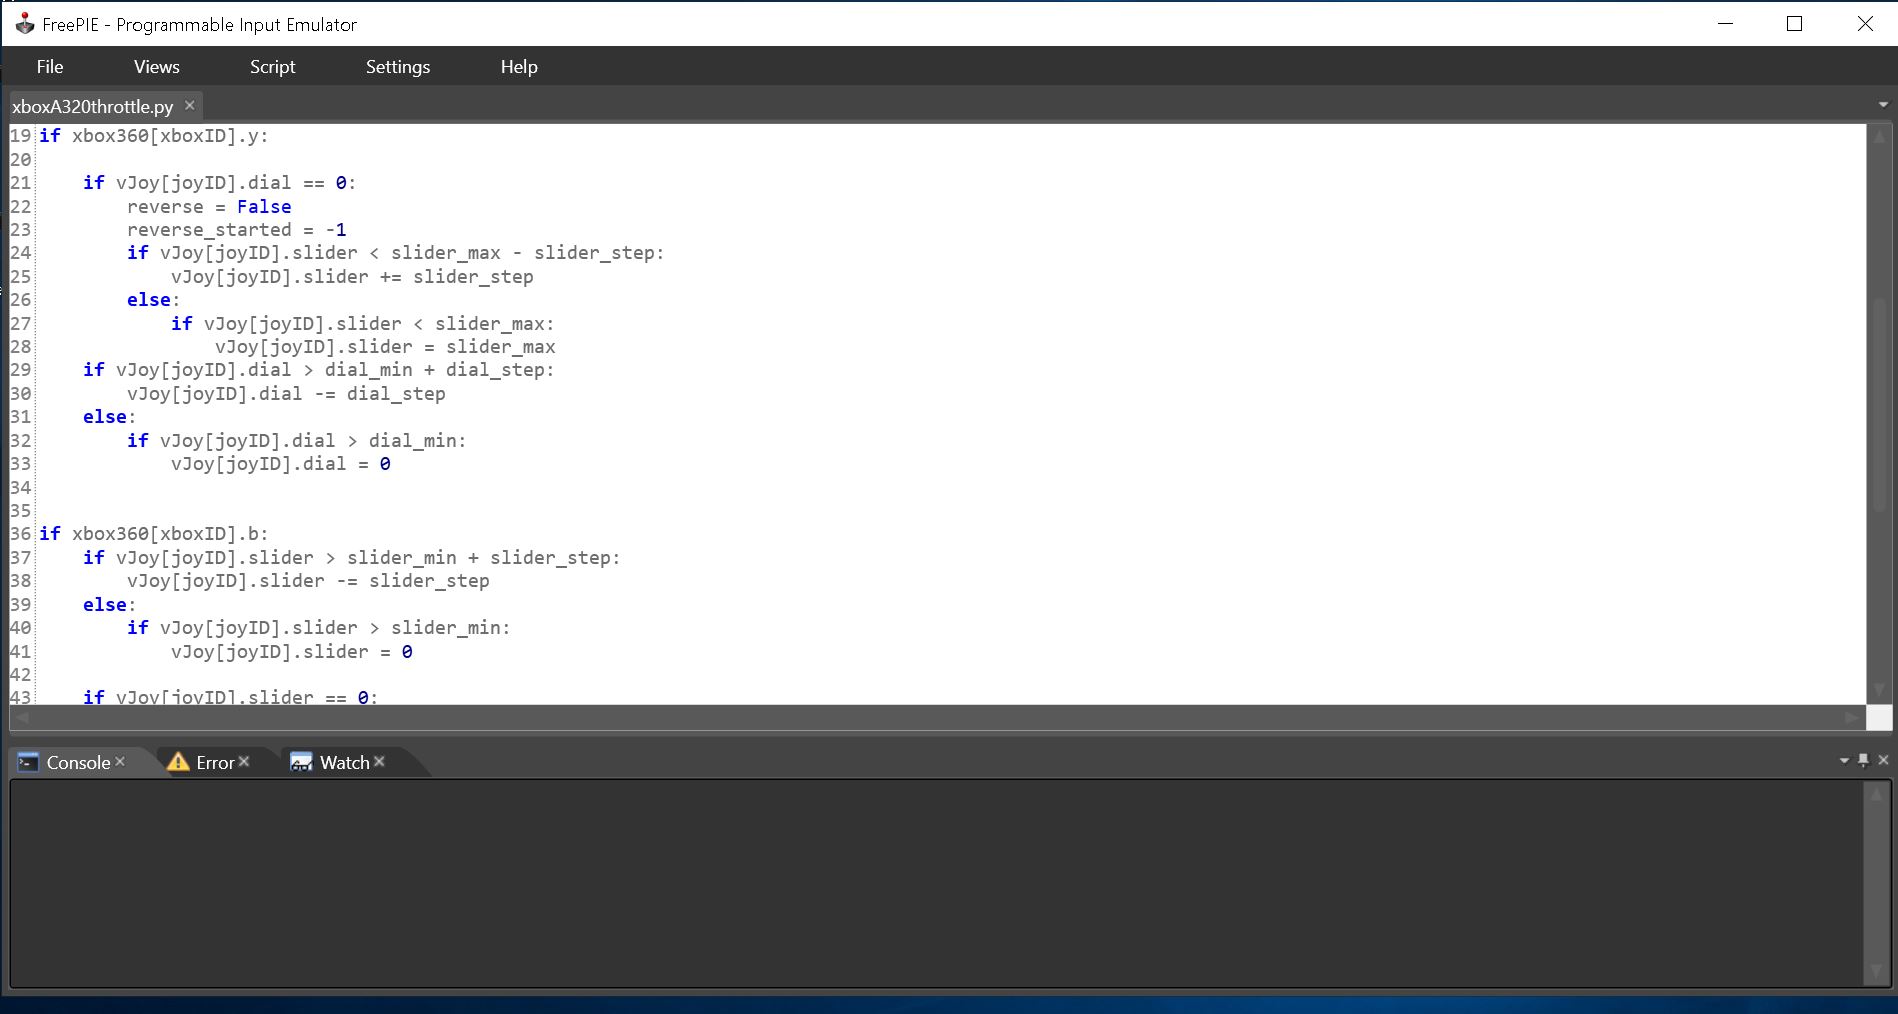Switch to the Console tab

(78, 762)
